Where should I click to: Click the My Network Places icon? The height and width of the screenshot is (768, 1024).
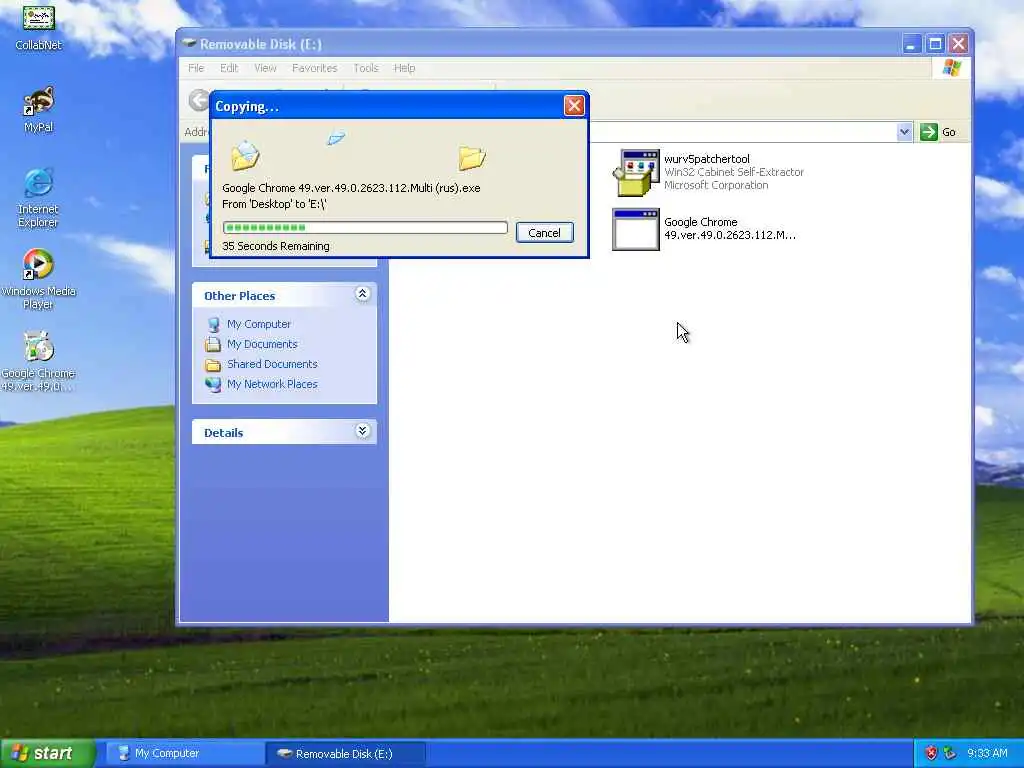coord(213,385)
